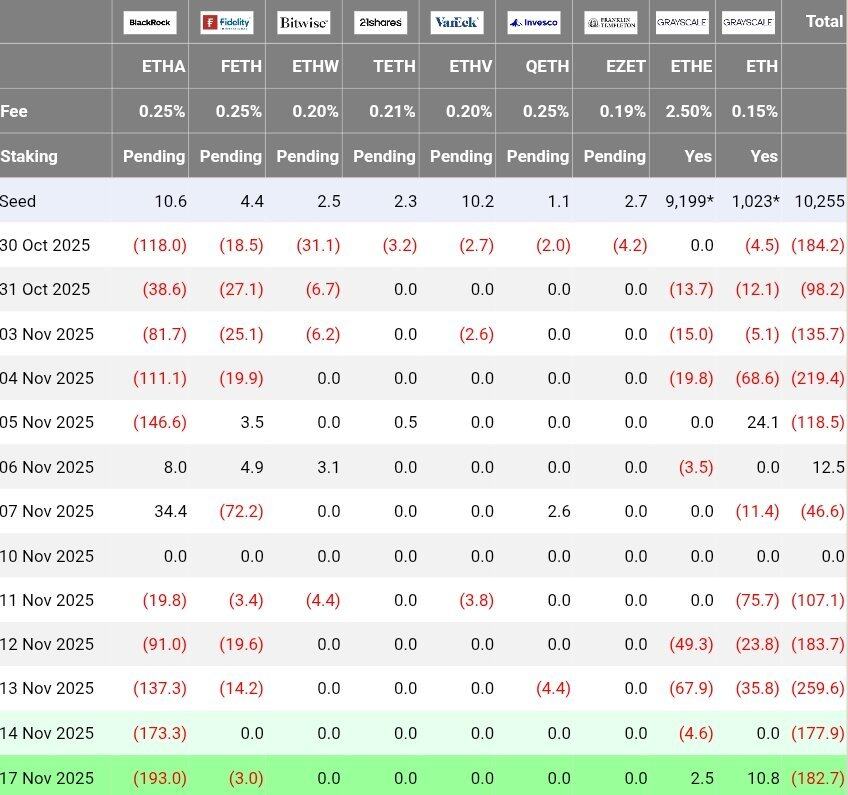This screenshot has height=795, width=848.
Task: Select the 10 Nov 2025 row date
Action: pos(46,556)
